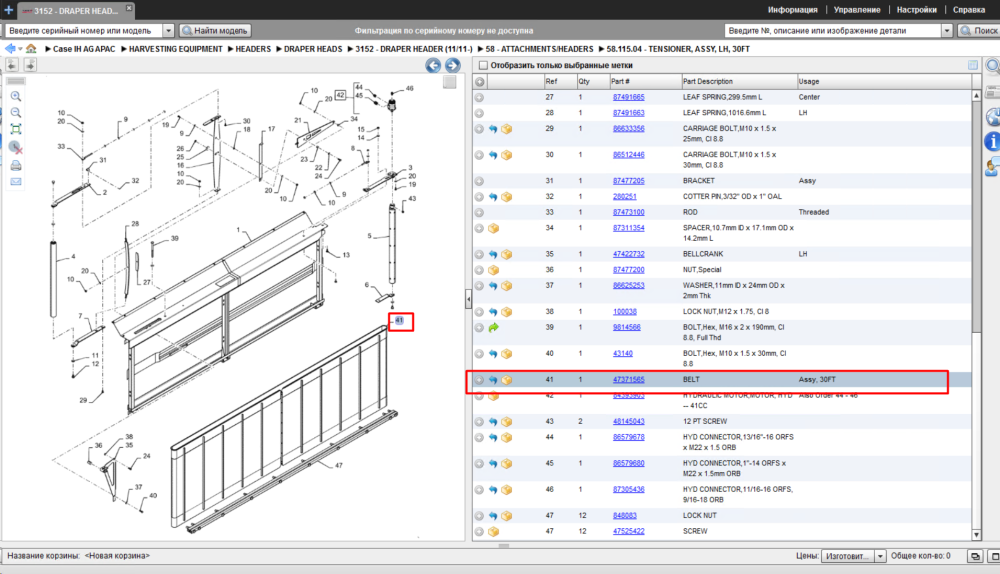
Task: Select the row 28 LEAF SPRING marker circle
Action: tap(479, 114)
